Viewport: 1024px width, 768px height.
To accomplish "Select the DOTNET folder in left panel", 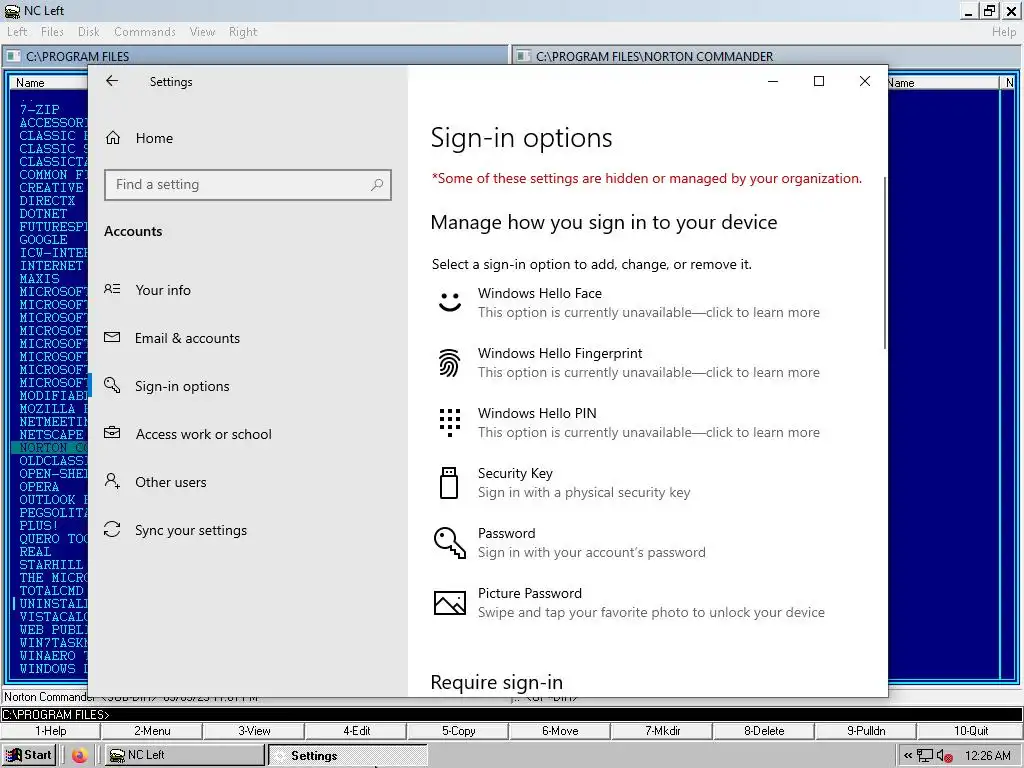I will pos(43,214).
